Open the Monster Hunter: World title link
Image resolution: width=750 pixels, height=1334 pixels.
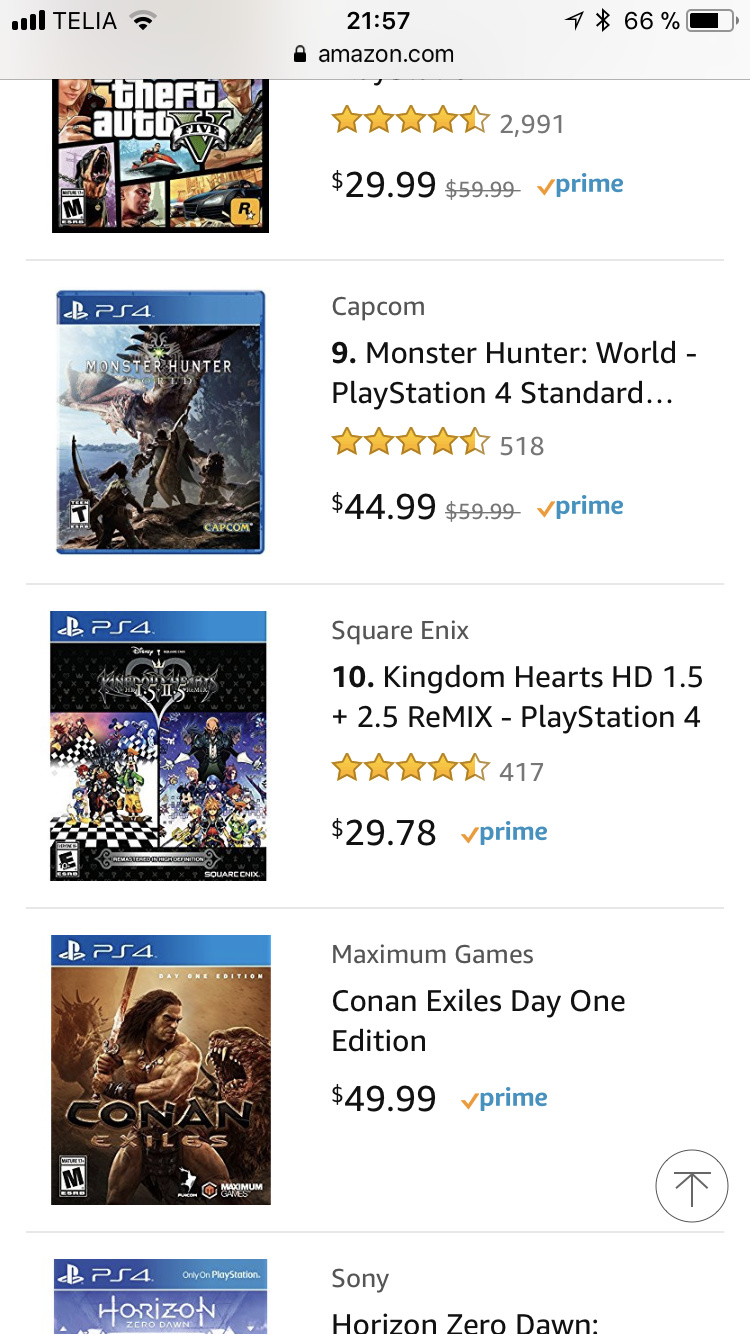point(514,373)
